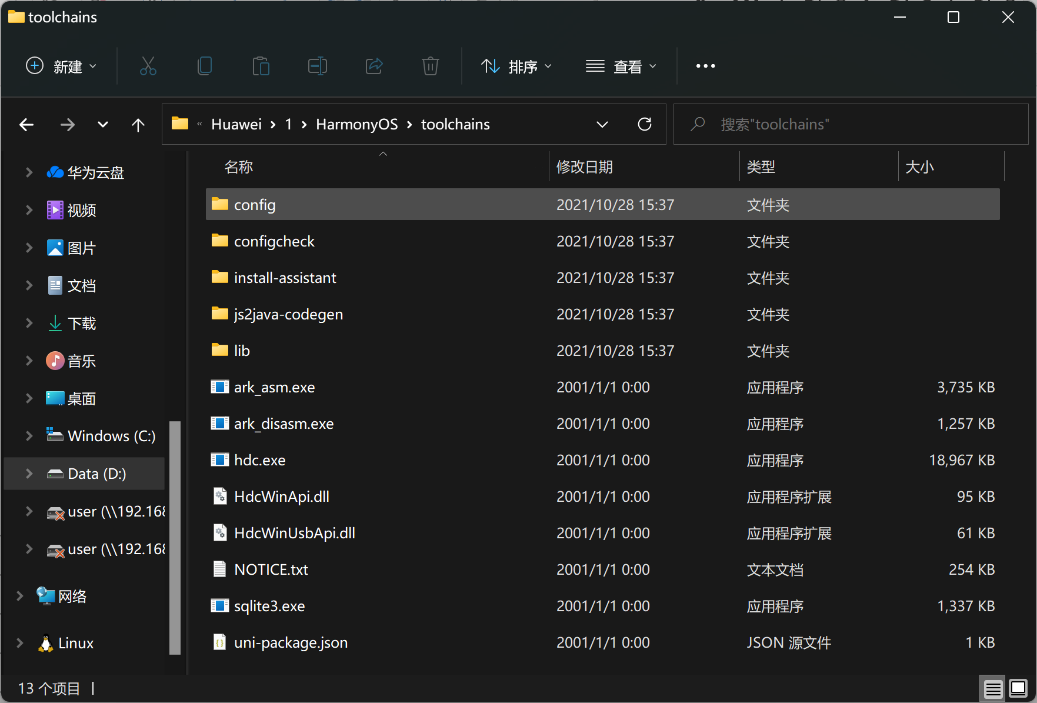Expand the 网络 network node
Viewport: 1037px width, 703px height.
pos(19,596)
